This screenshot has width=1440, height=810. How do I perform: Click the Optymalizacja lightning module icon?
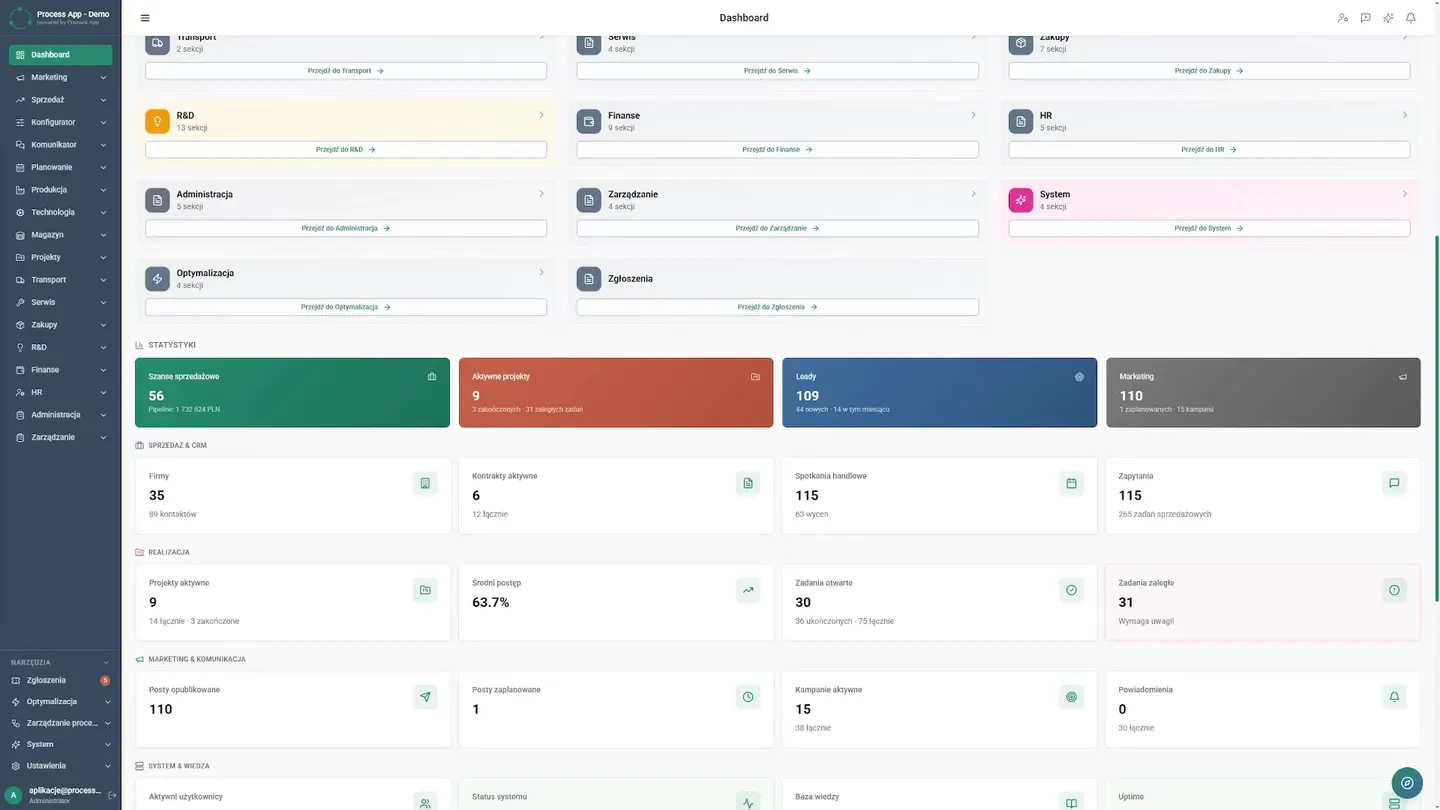click(158, 278)
